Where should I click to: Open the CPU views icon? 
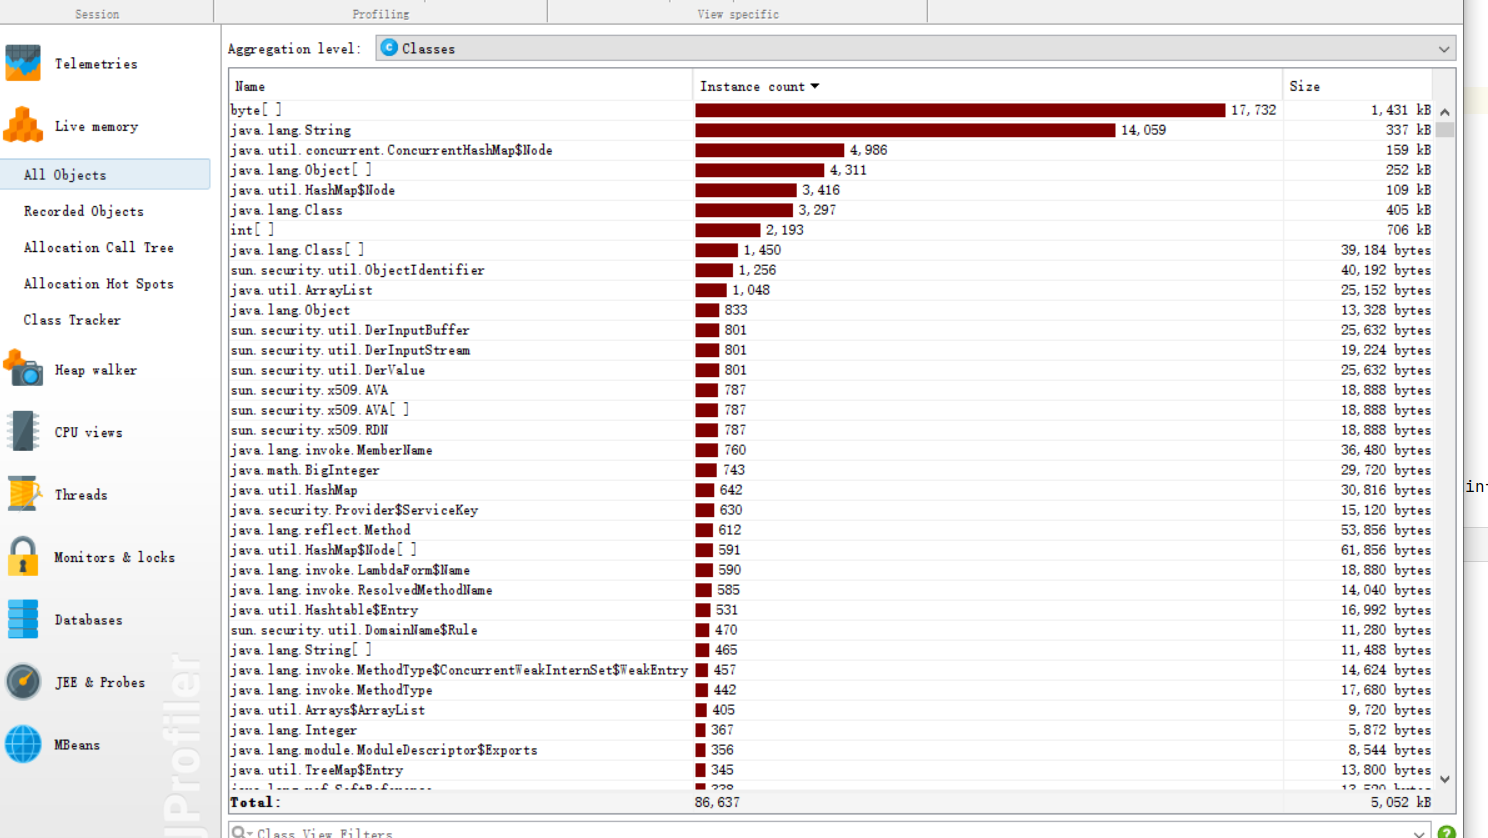coord(23,432)
